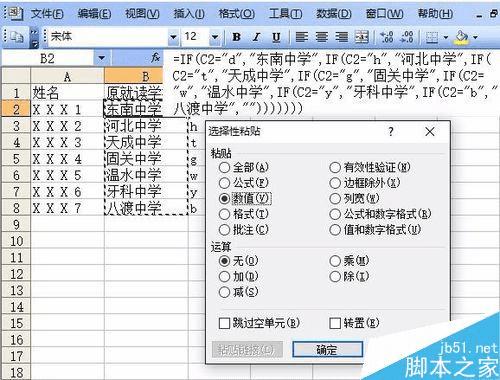The height and width of the screenshot is (380, 500).
Task: Click cell containing 姓名
Action: coord(67,93)
